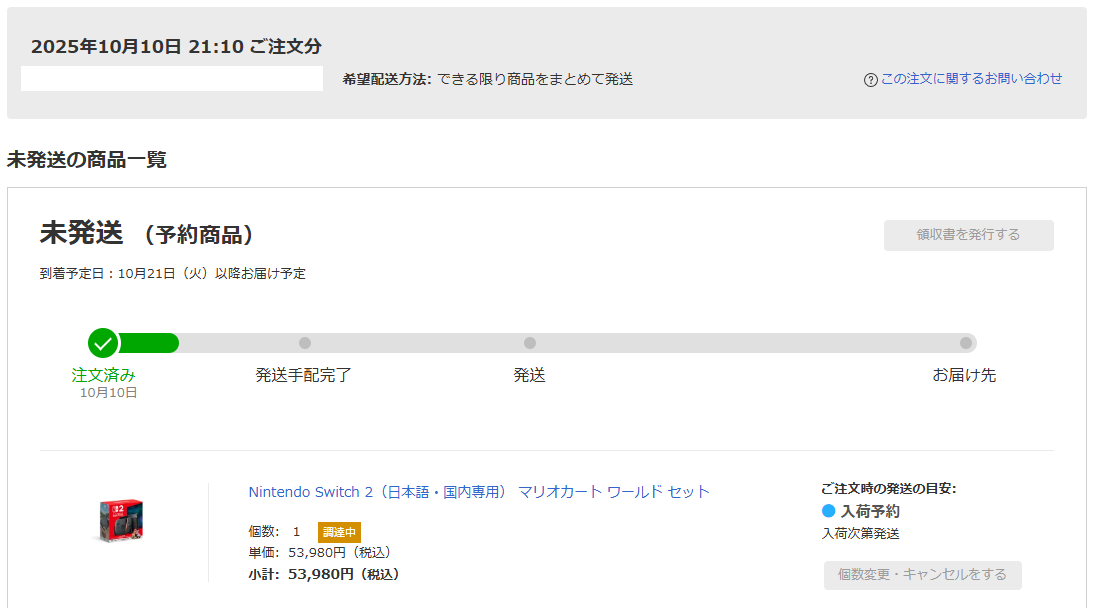Click the お届け先 progress step dot
1094x608 pixels.
965,343
